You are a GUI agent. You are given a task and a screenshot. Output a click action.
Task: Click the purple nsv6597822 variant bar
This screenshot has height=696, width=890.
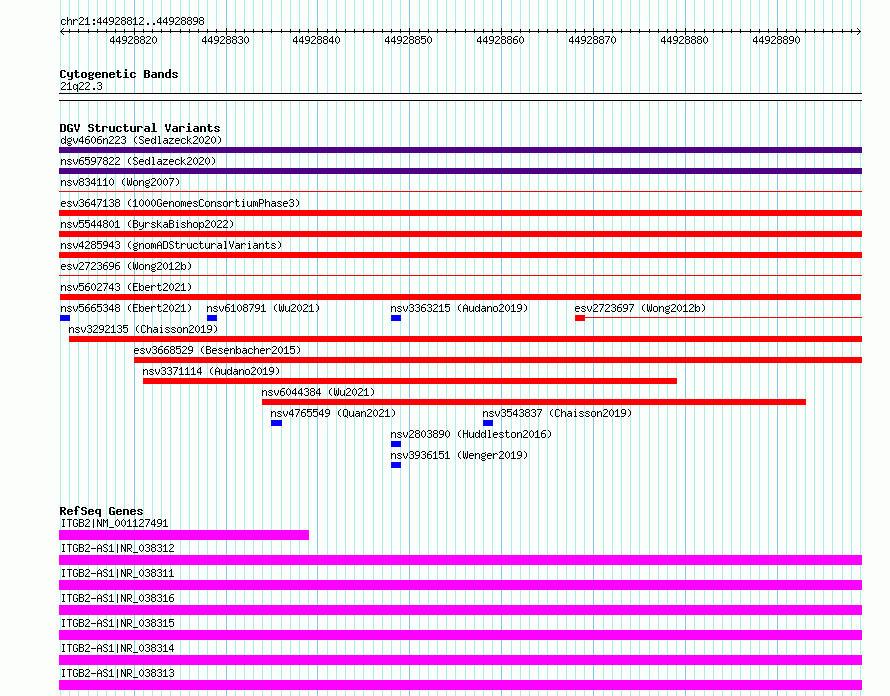pos(460,171)
